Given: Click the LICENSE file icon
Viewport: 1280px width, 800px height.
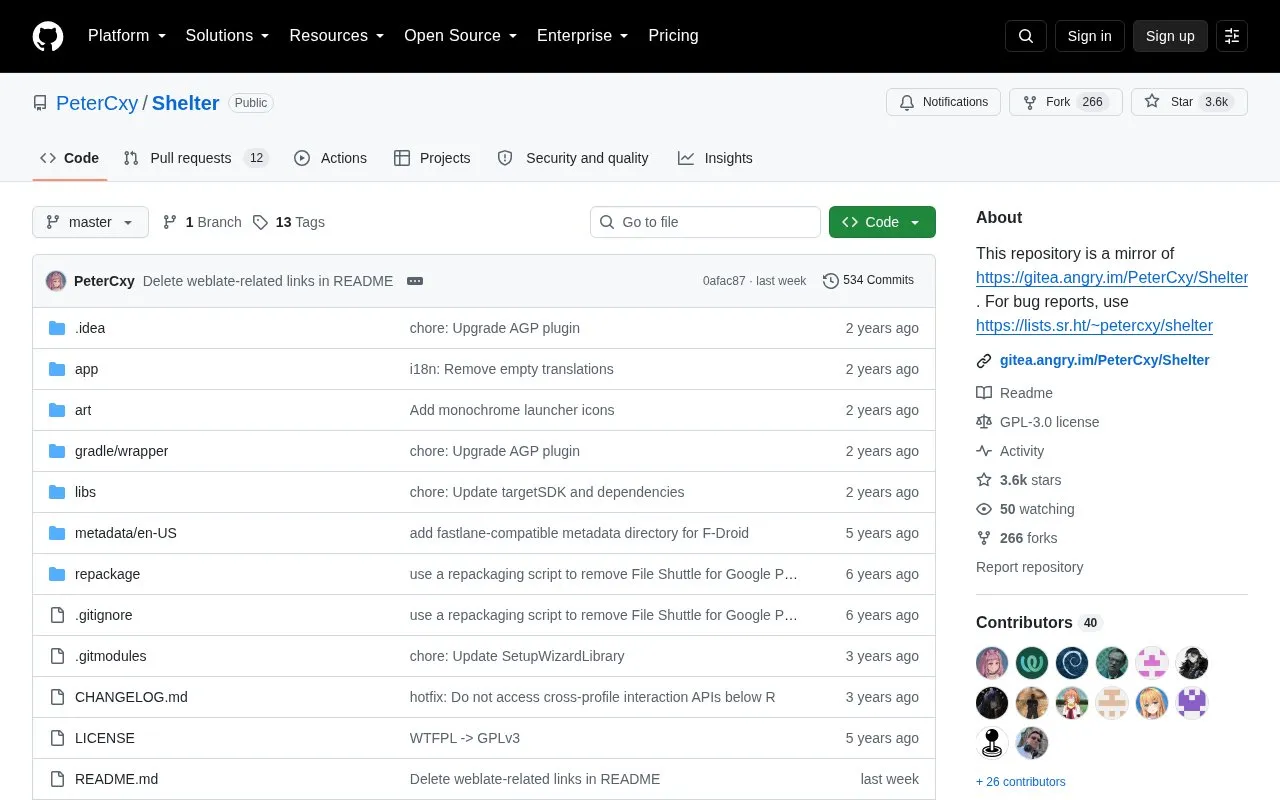Looking at the screenshot, I should tap(57, 738).
